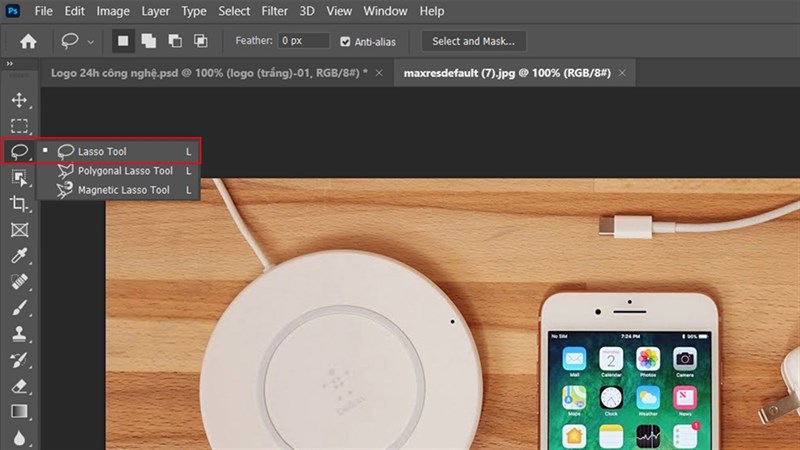Open the Window menu
800x450 pixels.
pos(385,11)
